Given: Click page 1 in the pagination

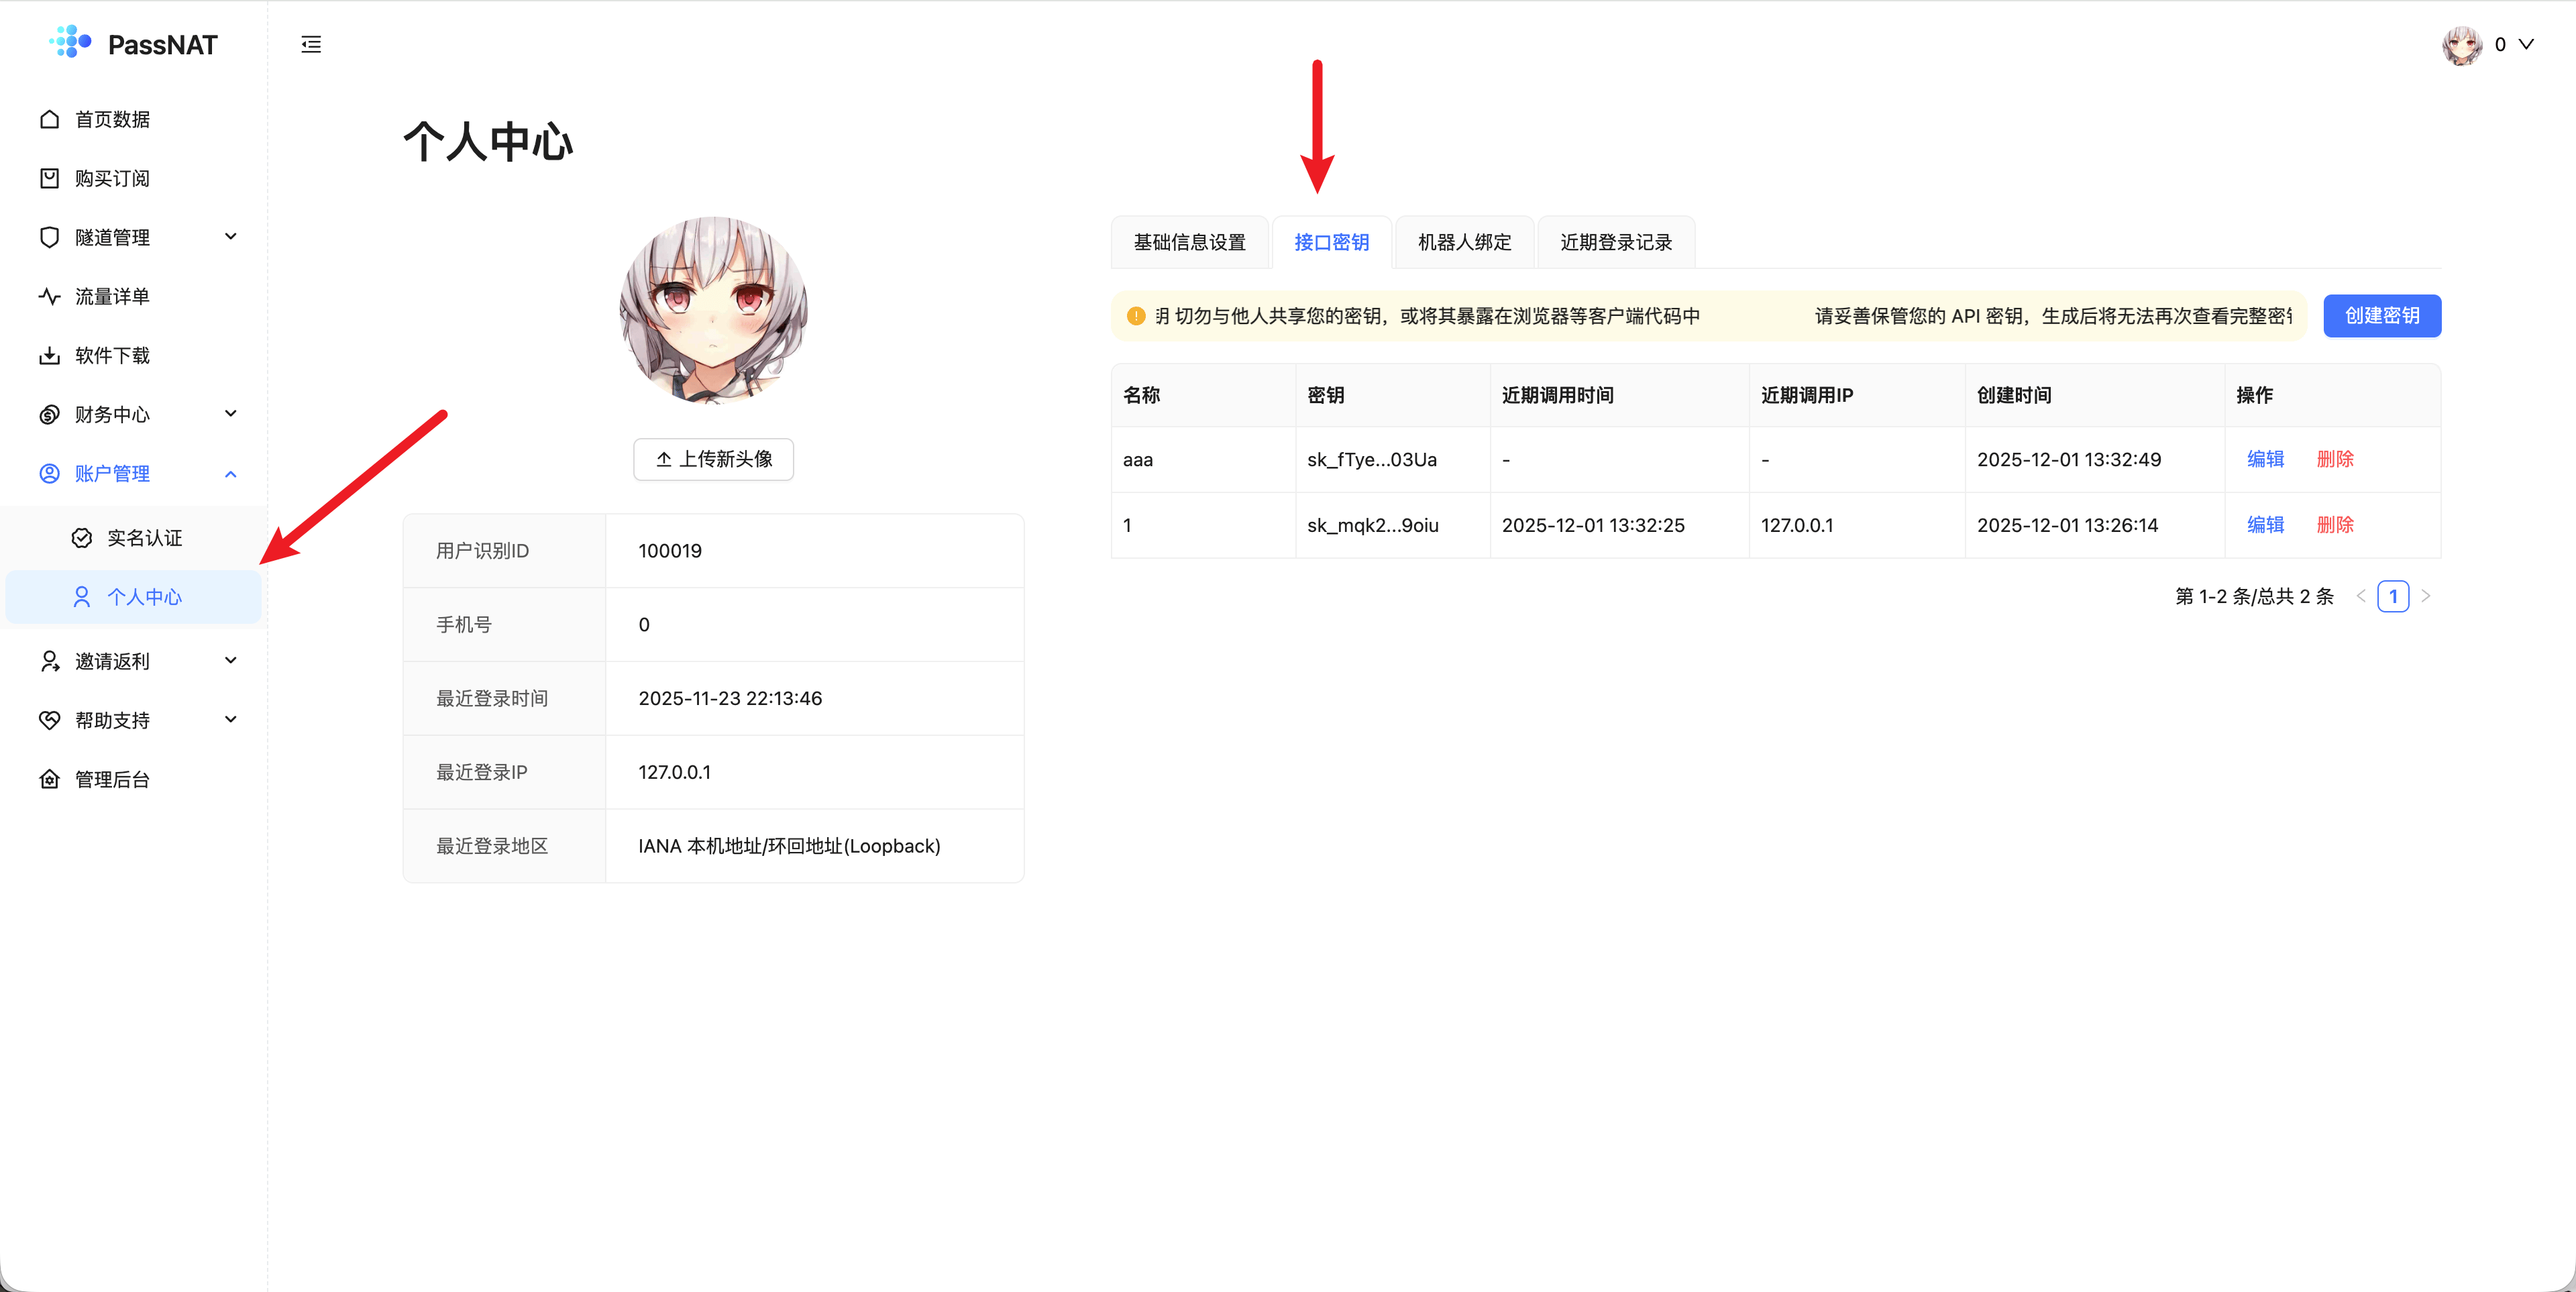Looking at the screenshot, I should pyautogui.click(x=2394, y=596).
